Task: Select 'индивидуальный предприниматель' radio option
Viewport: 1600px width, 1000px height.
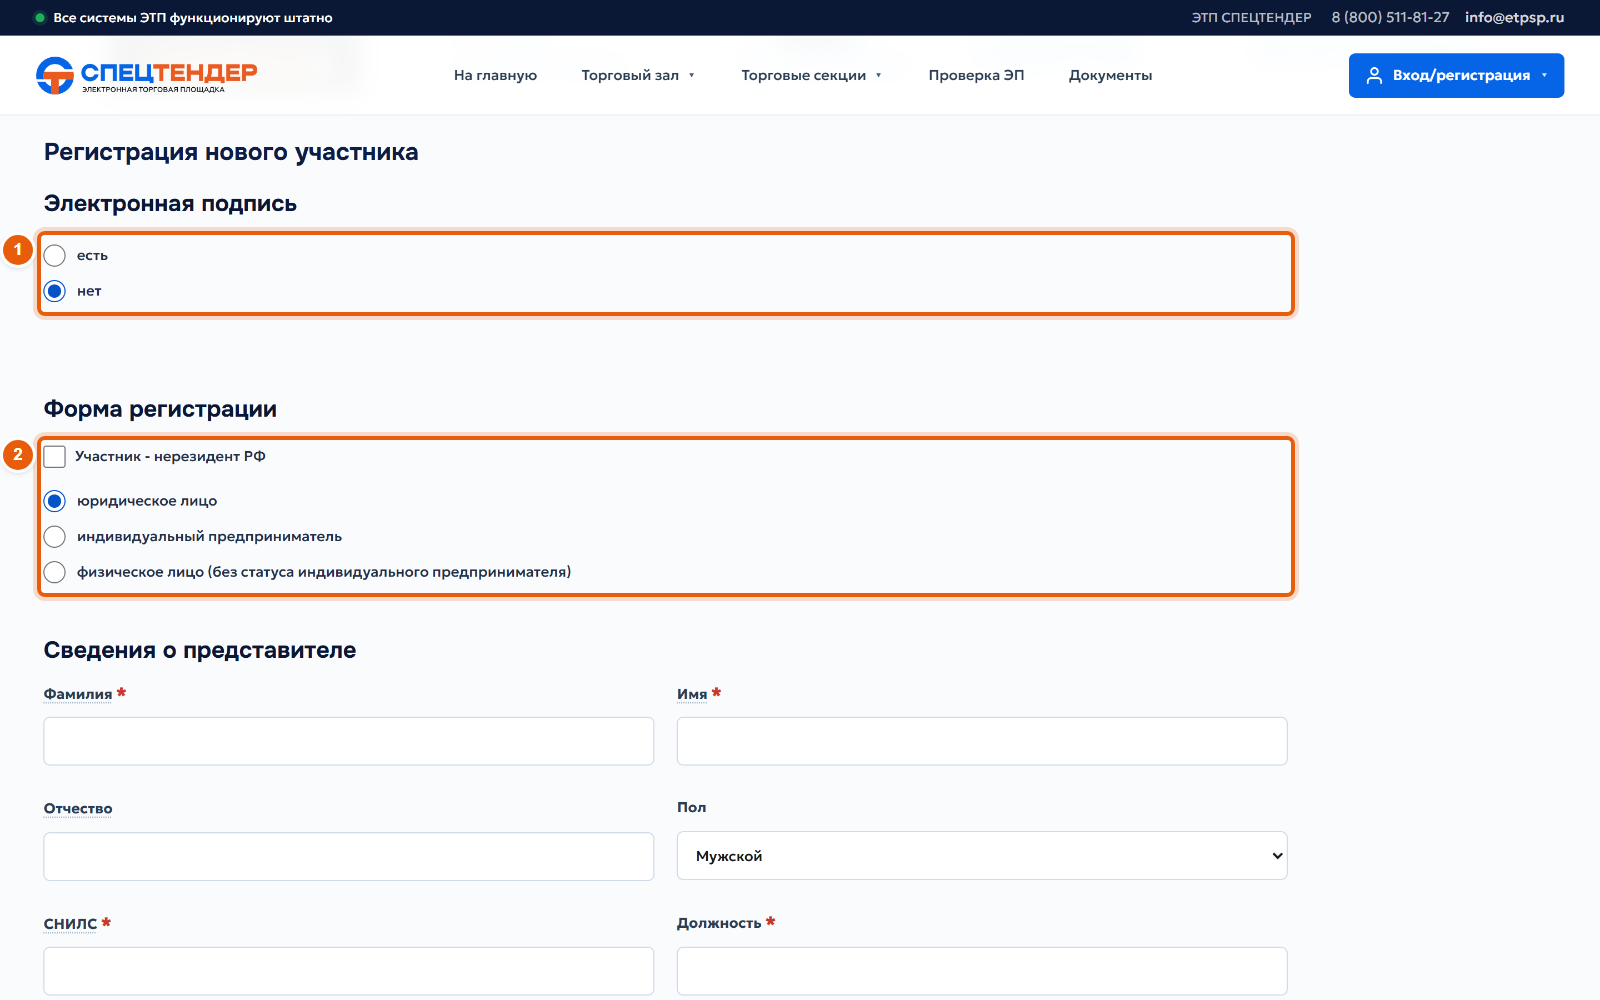Action: pos(55,537)
